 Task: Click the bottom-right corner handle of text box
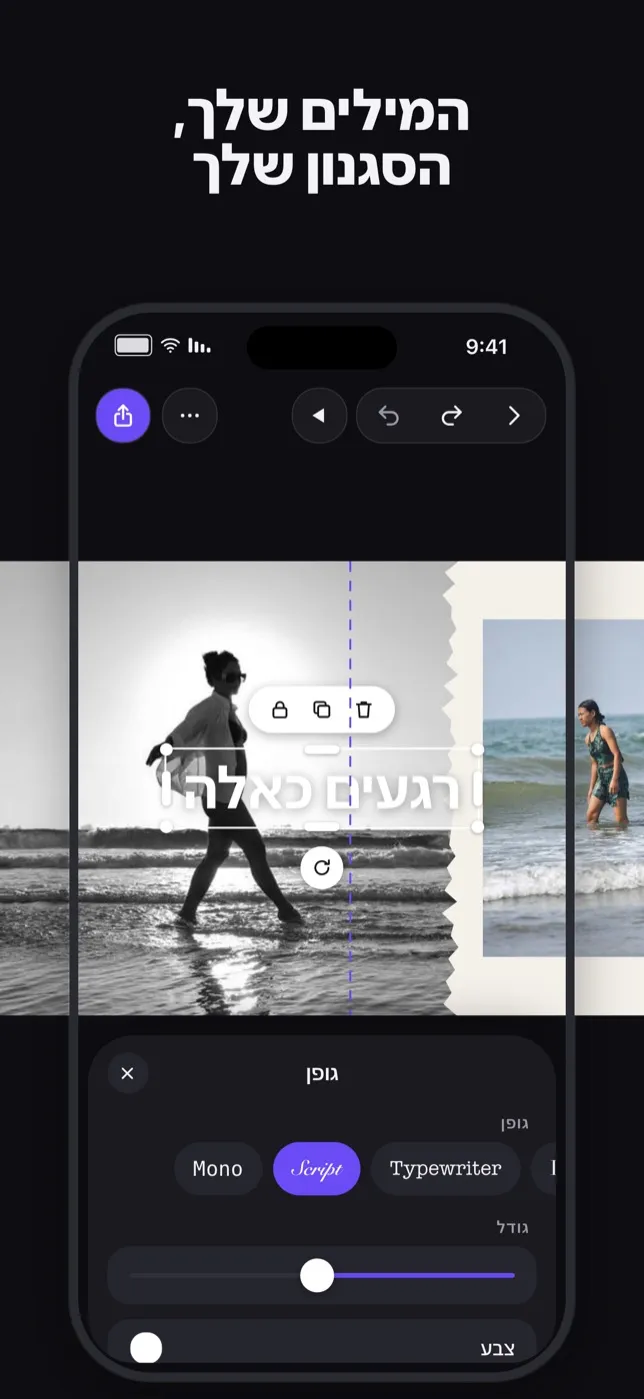point(478,827)
